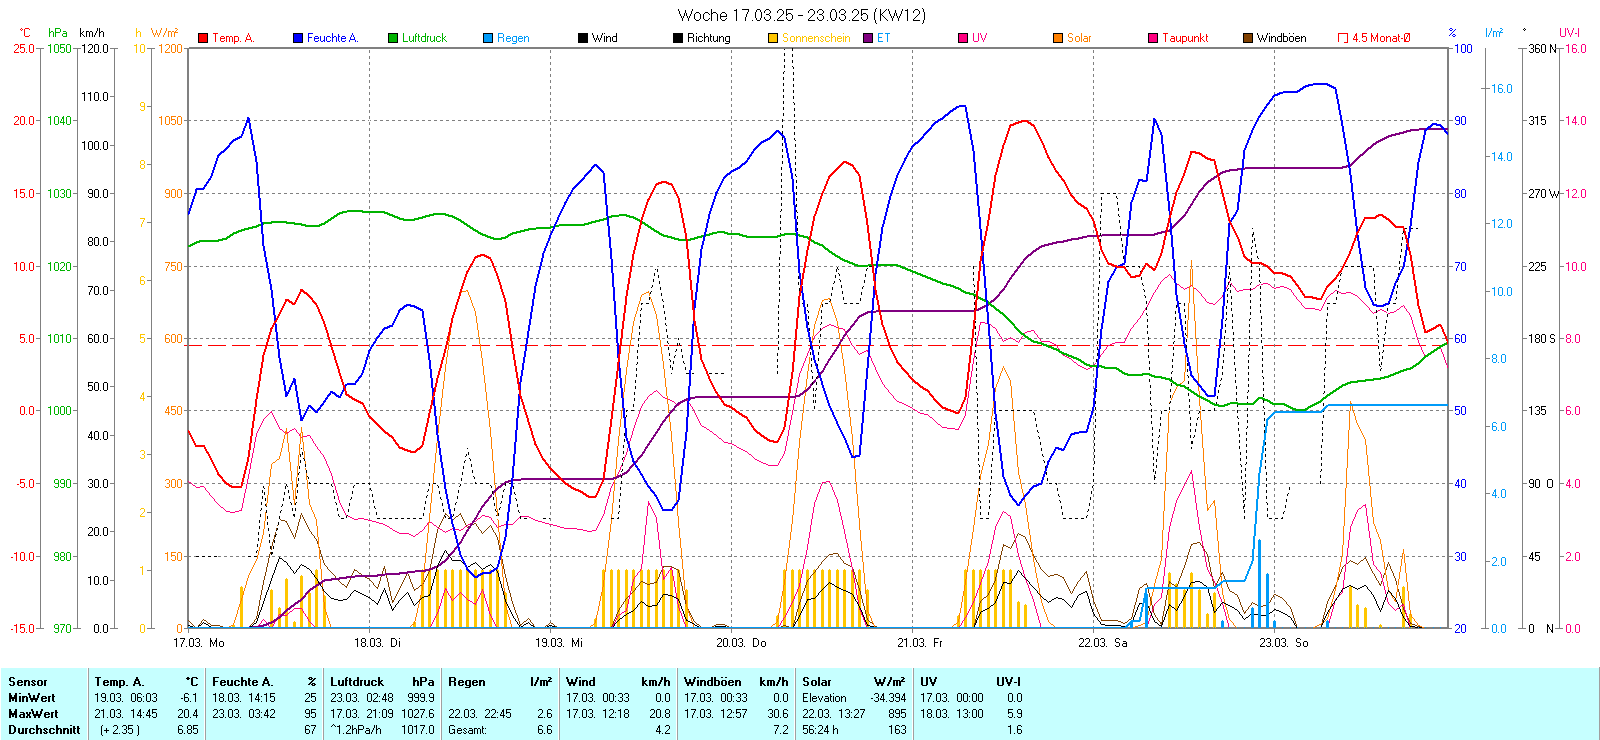Select the Richtung legend marker
Screen dimensions: 1600x740
(678, 38)
